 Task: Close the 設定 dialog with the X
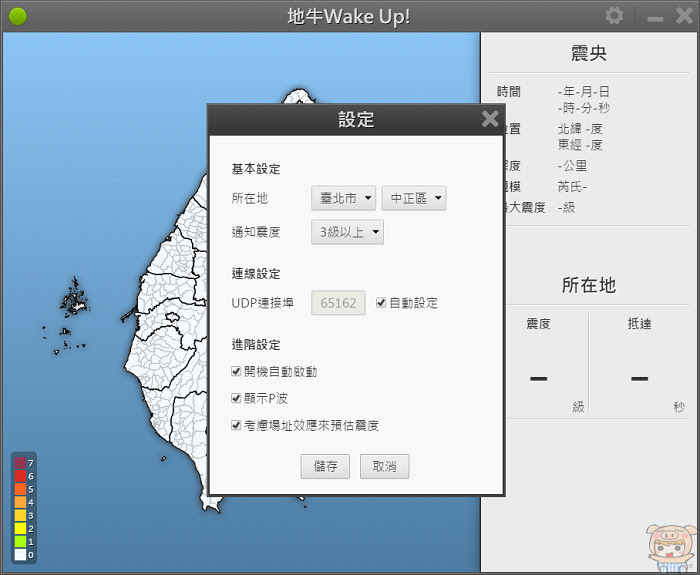point(490,119)
